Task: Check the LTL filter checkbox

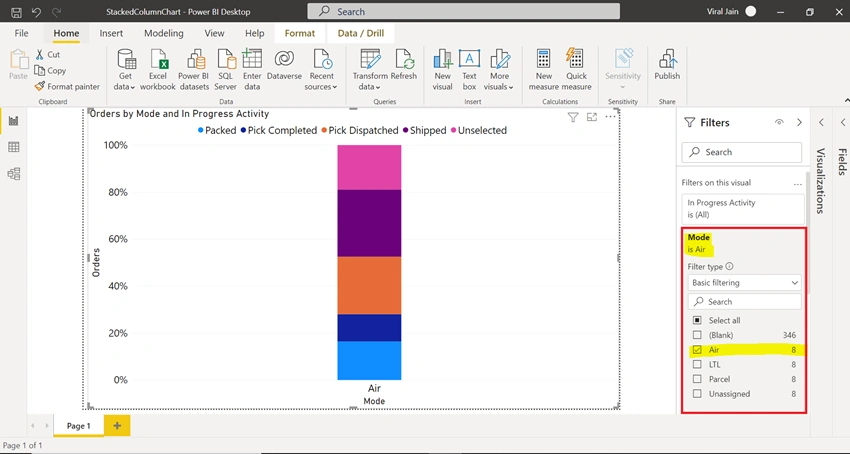Action: [698, 365]
